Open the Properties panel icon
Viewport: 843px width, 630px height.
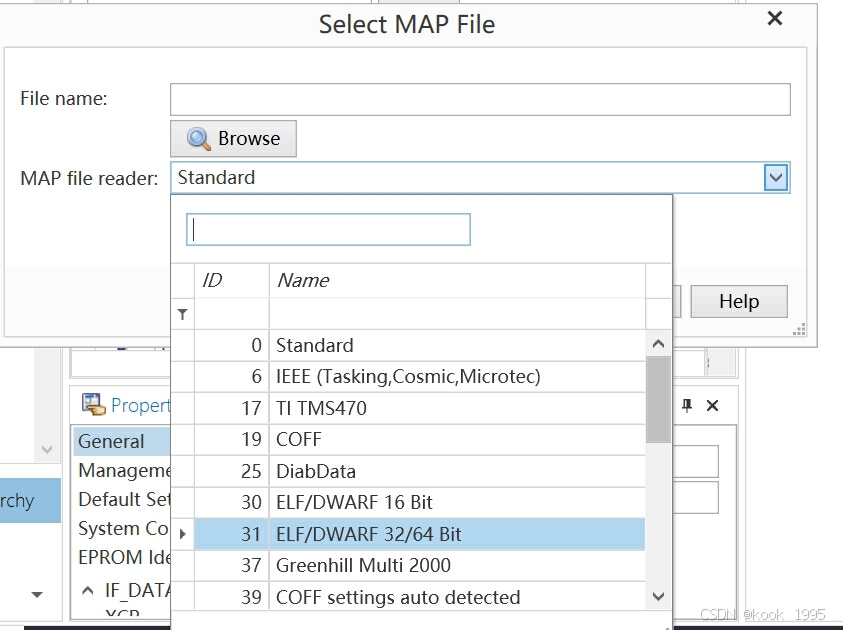[94, 405]
